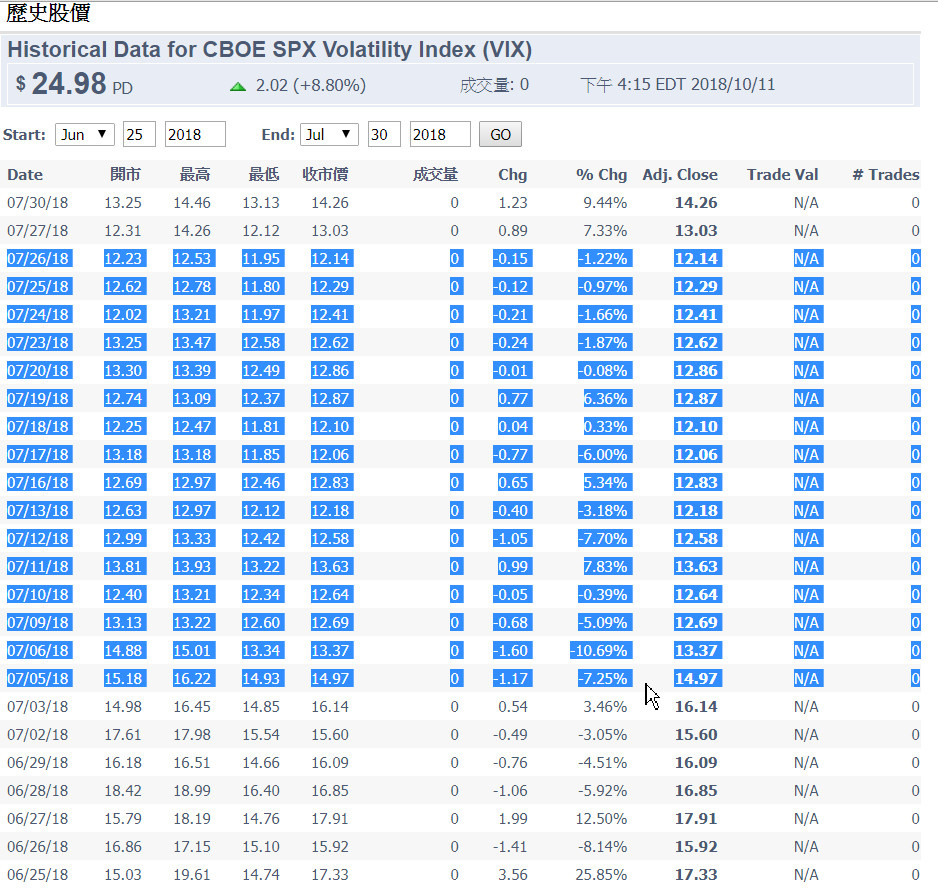The image size is (938, 892).
Task: Click the highlighted date 07/26/18
Action: click(x=39, y=258)
